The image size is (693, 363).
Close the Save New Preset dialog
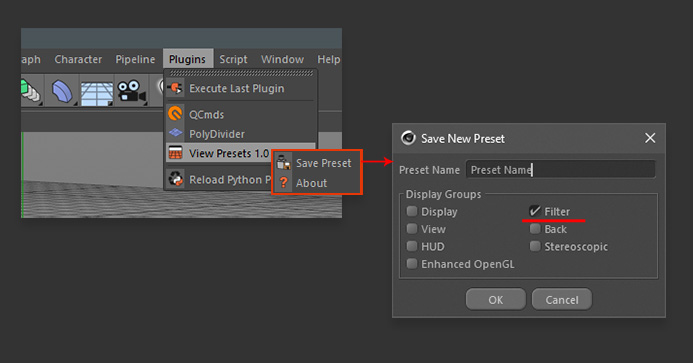(650, 138)
